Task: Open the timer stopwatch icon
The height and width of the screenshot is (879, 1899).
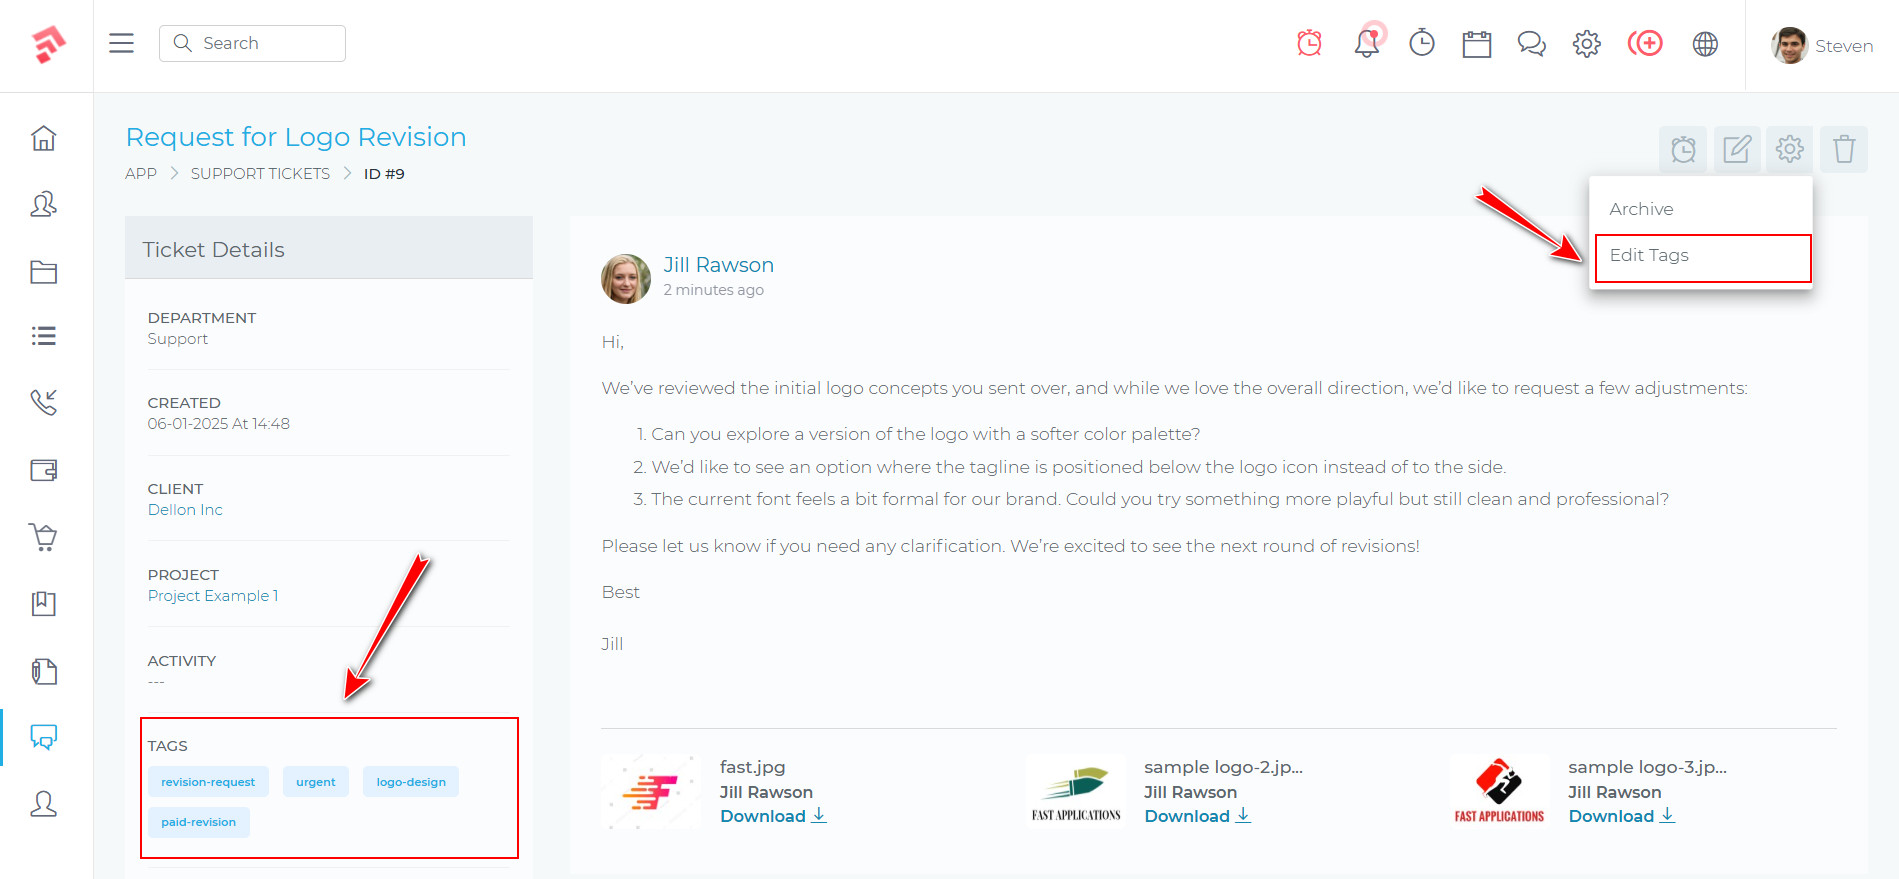Action: click(x=1421, y=43)
